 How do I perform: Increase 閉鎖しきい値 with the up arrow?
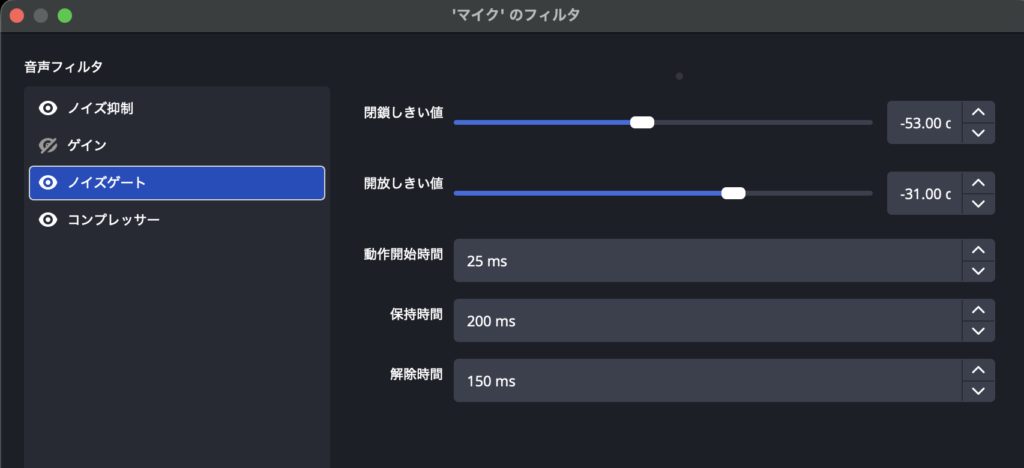tap(977, 113)
